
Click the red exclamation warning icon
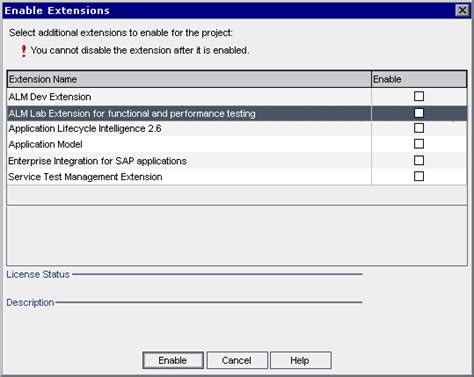tap(23, 51)
